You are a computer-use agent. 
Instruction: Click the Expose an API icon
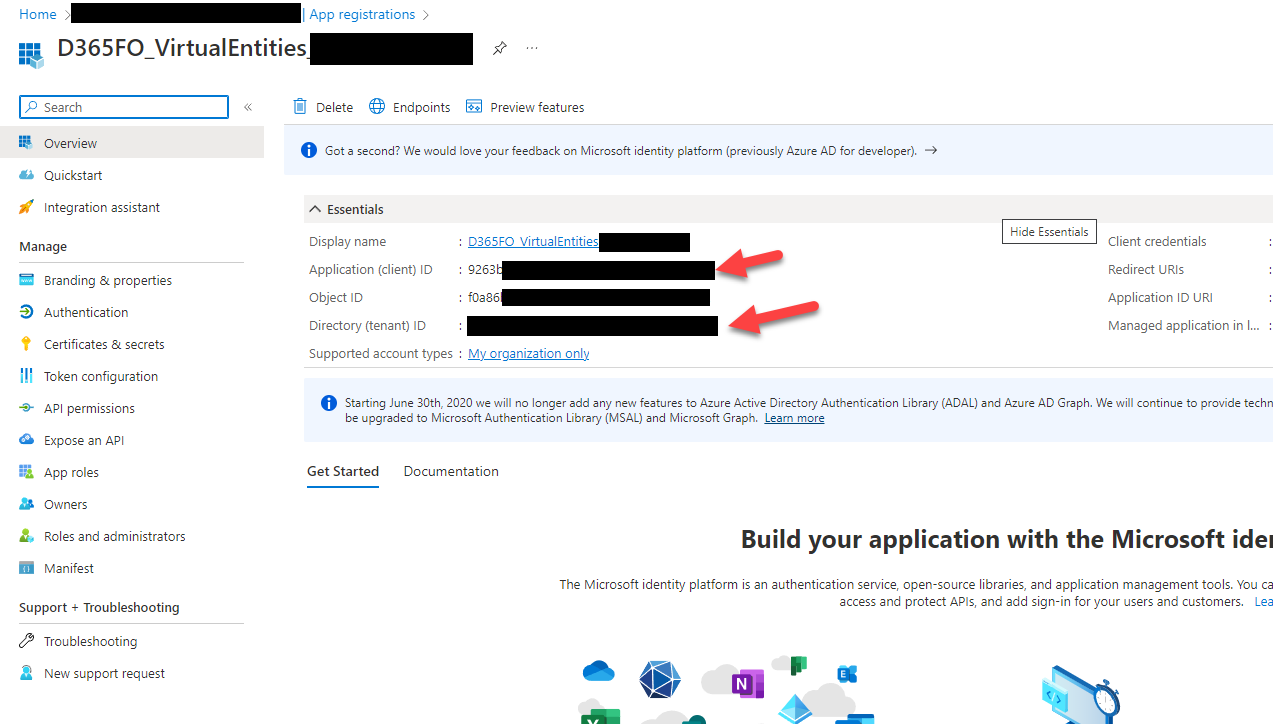26,440
